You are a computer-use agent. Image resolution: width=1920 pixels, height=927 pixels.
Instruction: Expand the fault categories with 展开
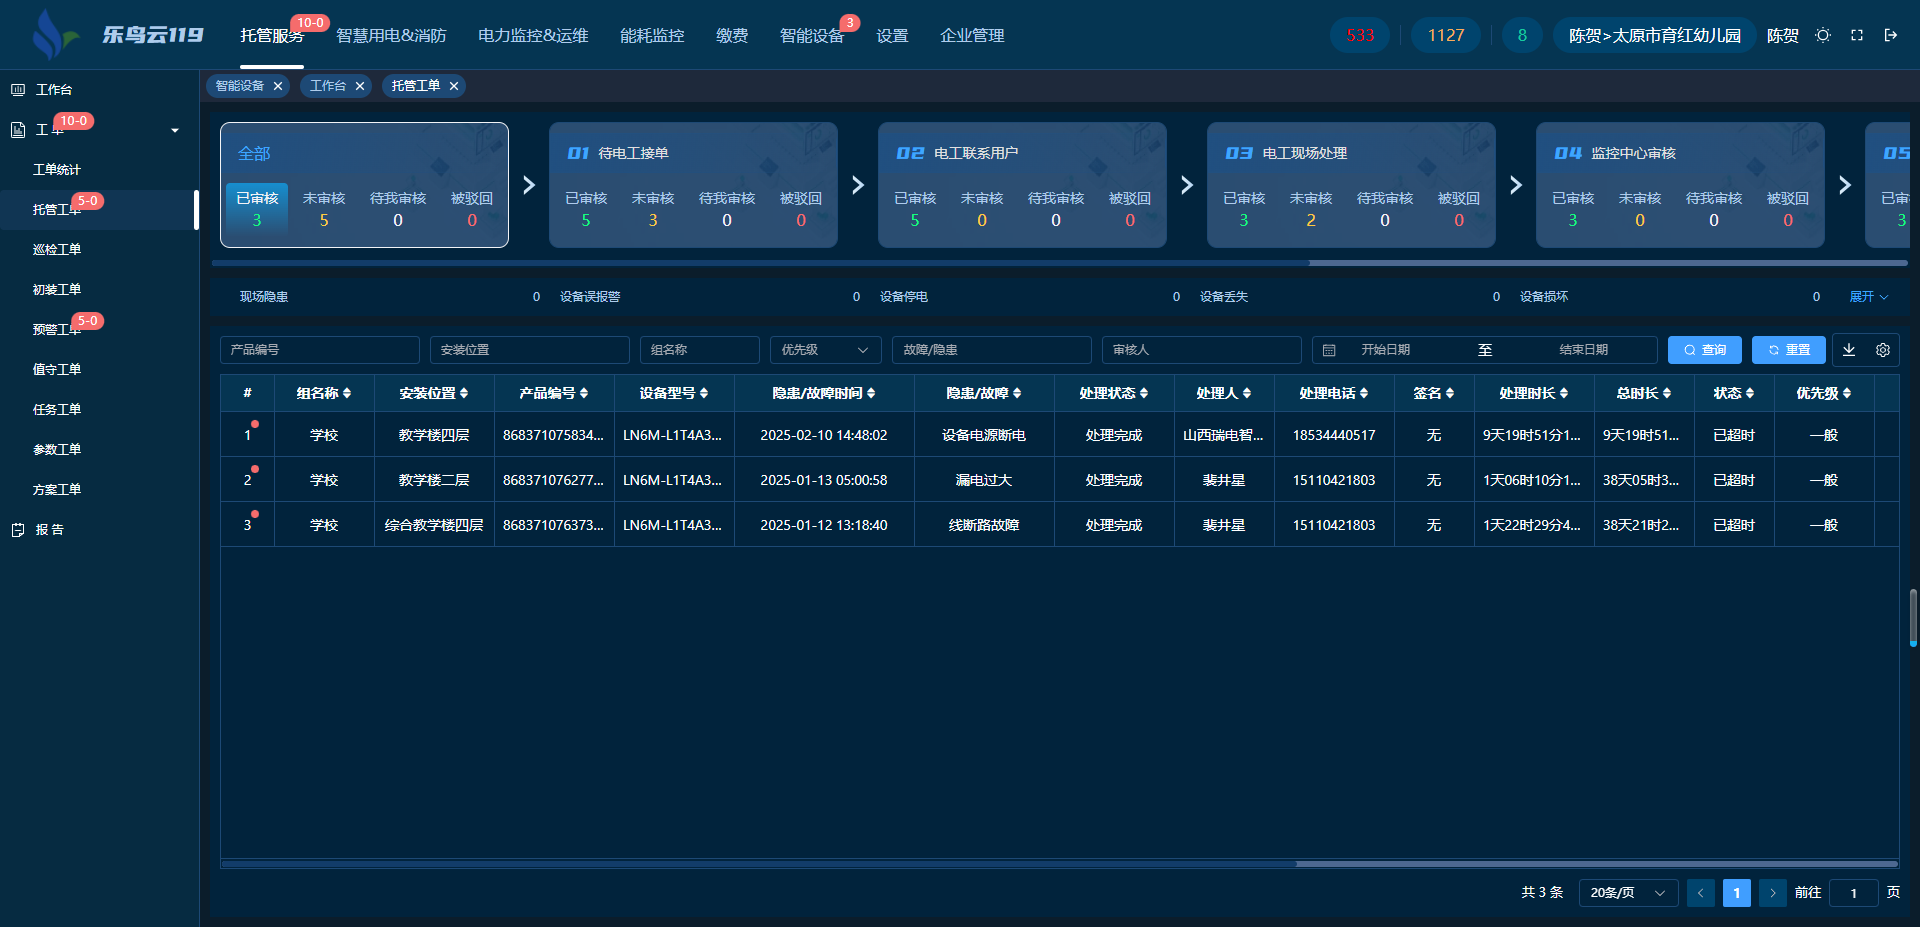(x=1868, y=297)
